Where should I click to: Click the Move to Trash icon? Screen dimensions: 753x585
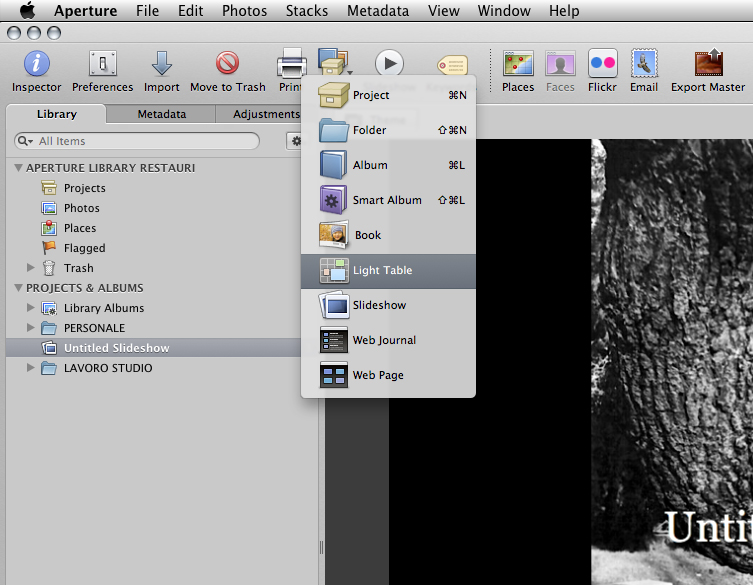[x=227, y=63]
